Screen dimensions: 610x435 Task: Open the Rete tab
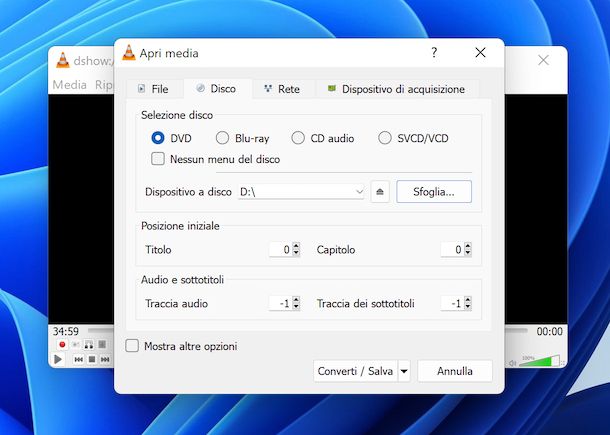click(x=283, y=89)
